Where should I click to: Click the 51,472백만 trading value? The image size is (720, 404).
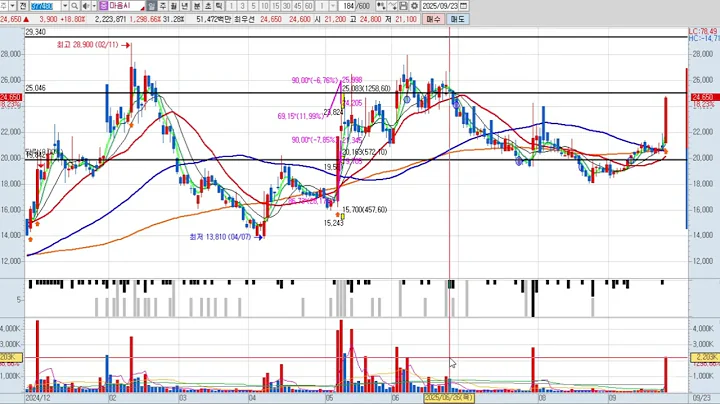point(214,19)
